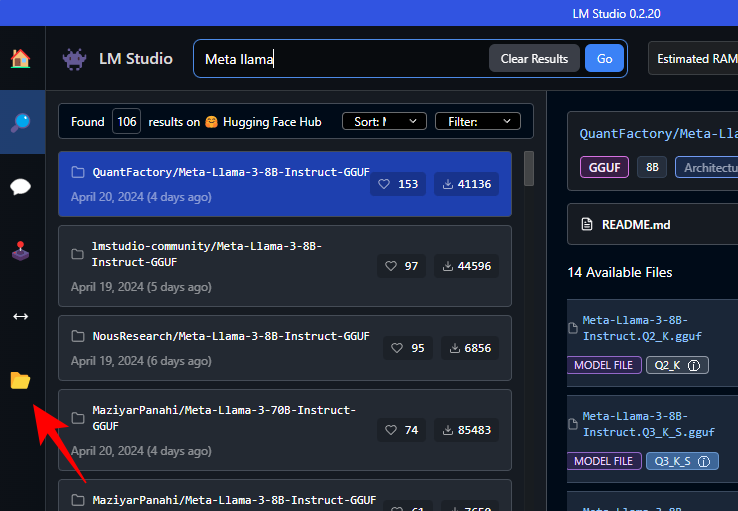738x511 pixels.
Task: Click the 8B parameter tag
Action: (652, 167)
